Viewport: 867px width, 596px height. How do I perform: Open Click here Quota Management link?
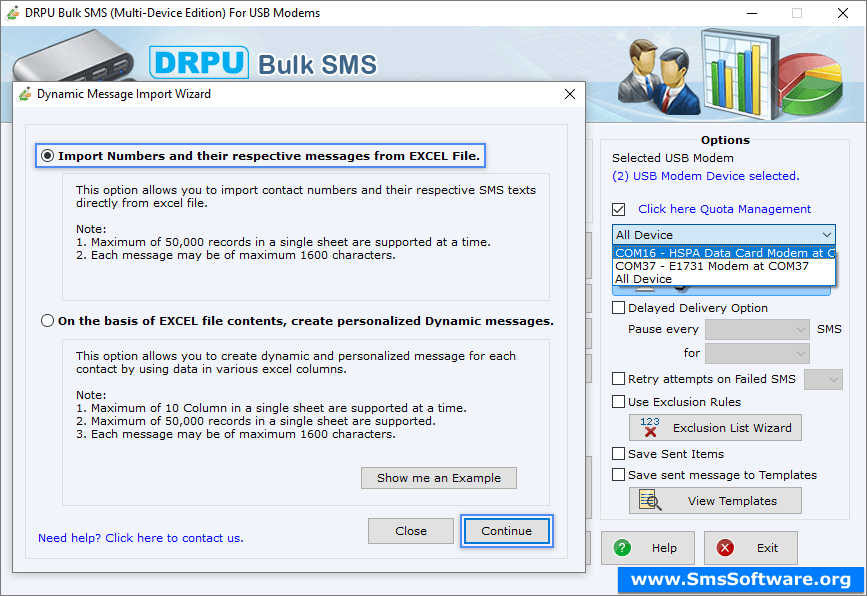pyautogui.click(x=724, y=209)
